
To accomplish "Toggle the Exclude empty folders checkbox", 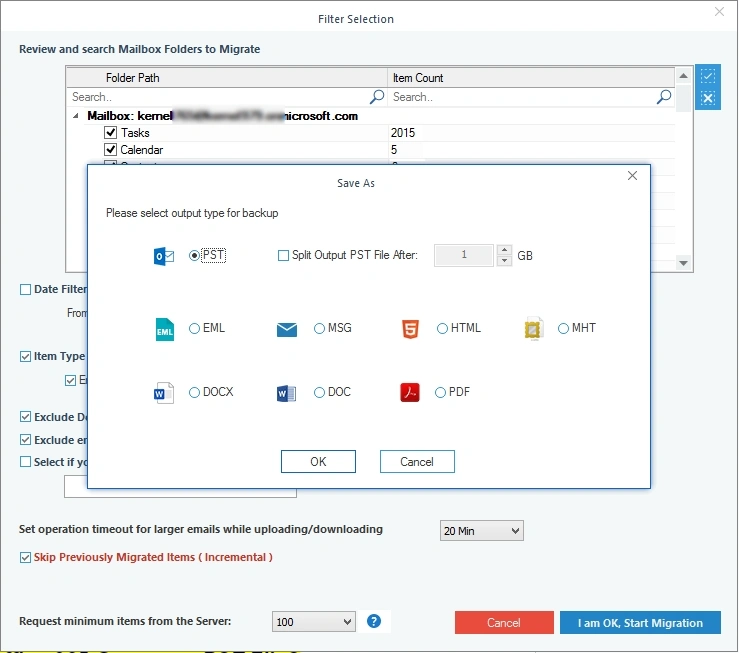I will (25, 440).
